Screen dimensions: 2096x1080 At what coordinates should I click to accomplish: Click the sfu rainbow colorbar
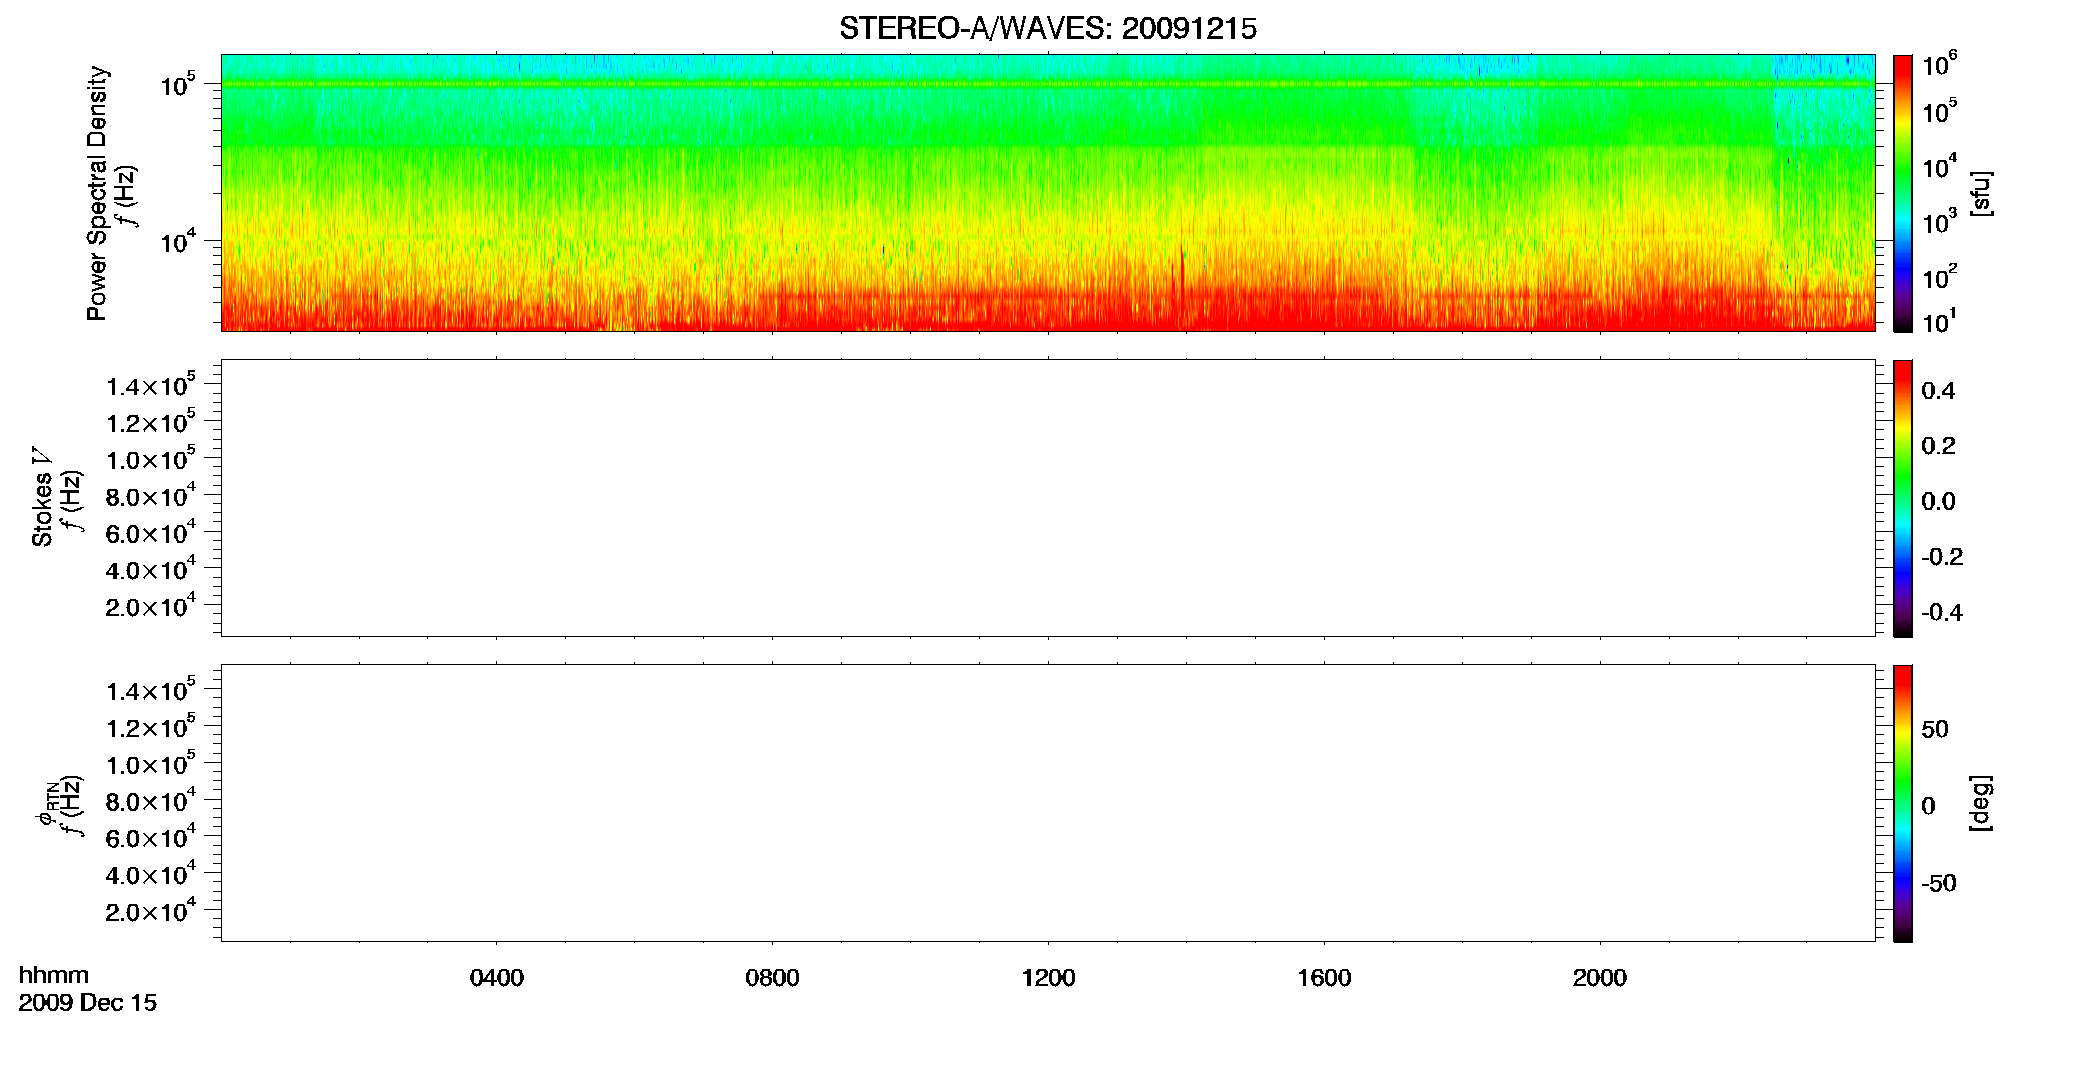coord(1903,193)
